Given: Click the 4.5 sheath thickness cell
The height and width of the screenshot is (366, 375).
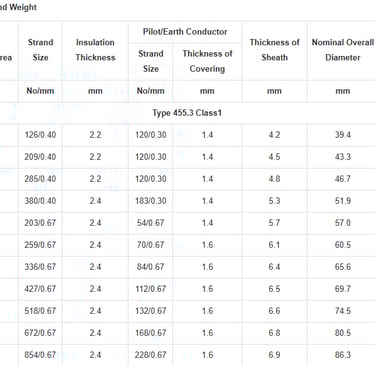Looking at the screenshot, I should point(274,157).
